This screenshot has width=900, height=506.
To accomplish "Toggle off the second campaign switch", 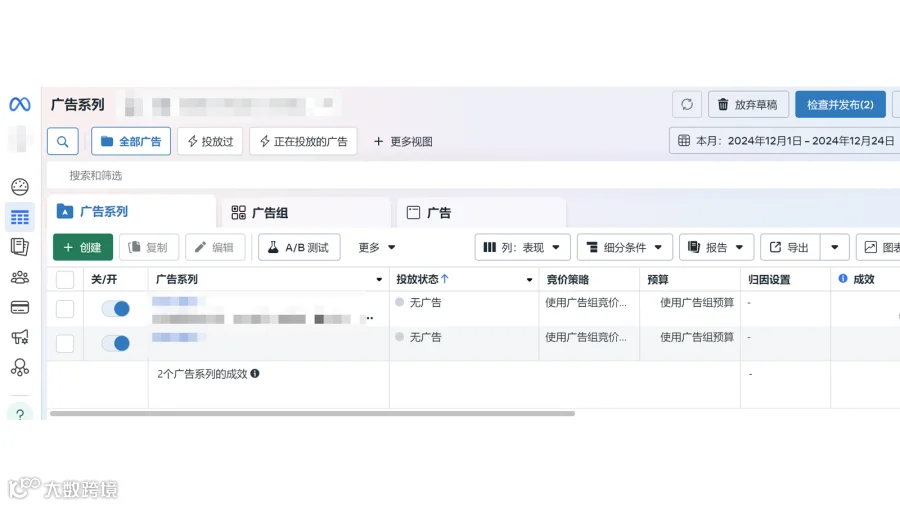I will [x=115, y=343].
